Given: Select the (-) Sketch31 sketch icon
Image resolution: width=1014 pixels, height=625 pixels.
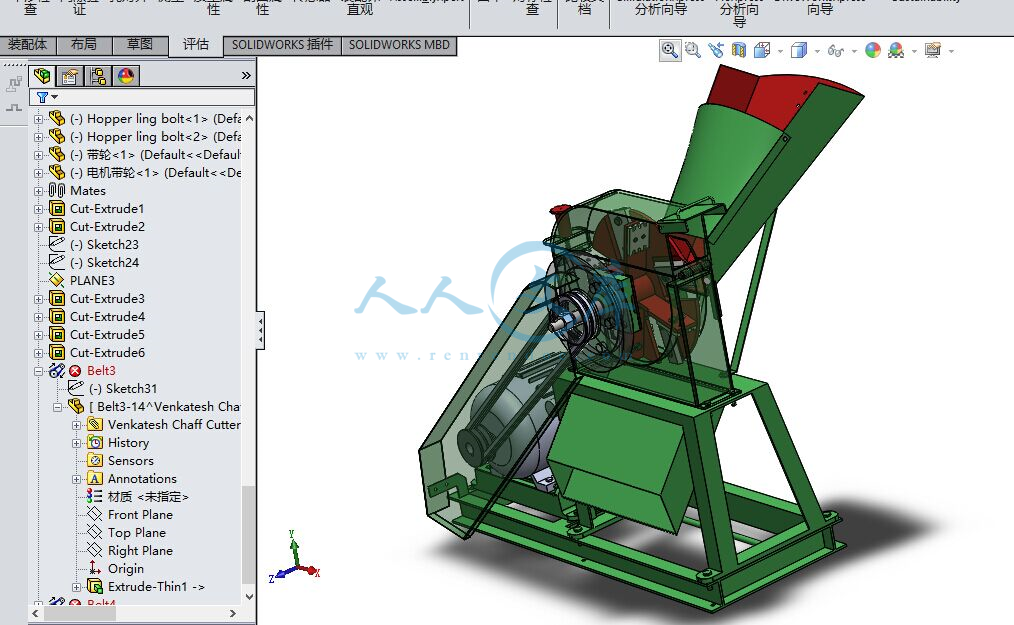Looking at the screenshot, I should coord(76,388).
